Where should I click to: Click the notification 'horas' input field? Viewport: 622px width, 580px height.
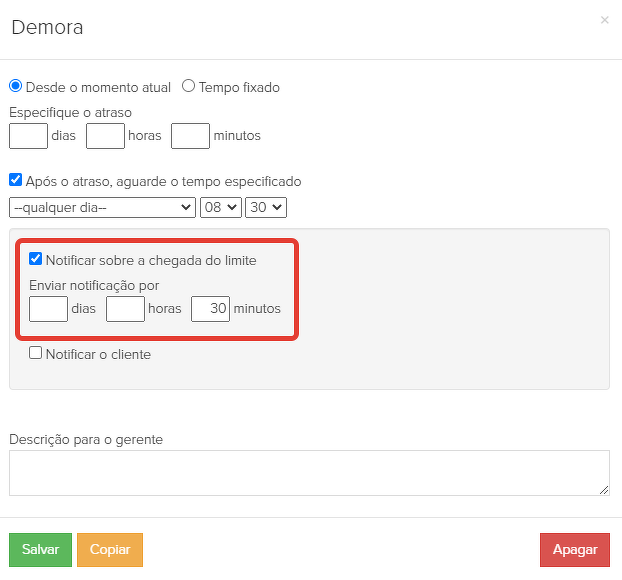point(125,309)
